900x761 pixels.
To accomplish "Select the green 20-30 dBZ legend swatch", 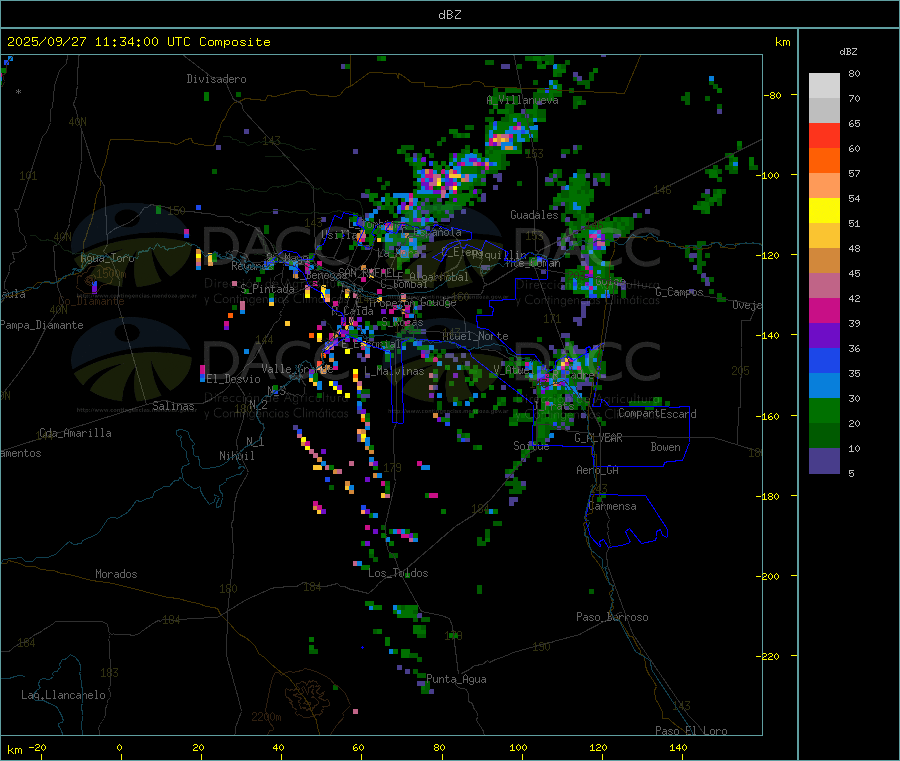I will 824,410.
